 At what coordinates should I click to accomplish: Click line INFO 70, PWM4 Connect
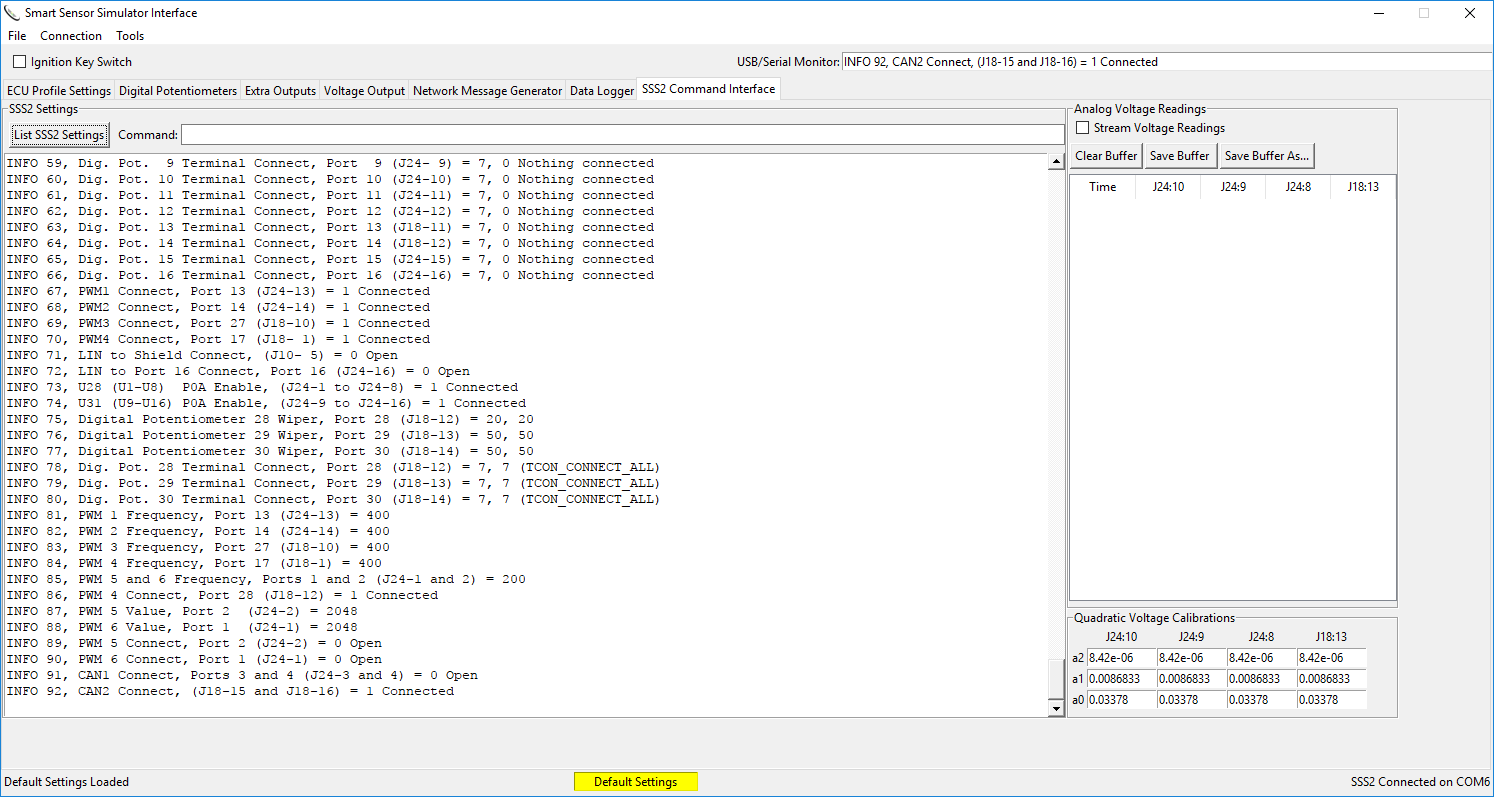[218, 339]
